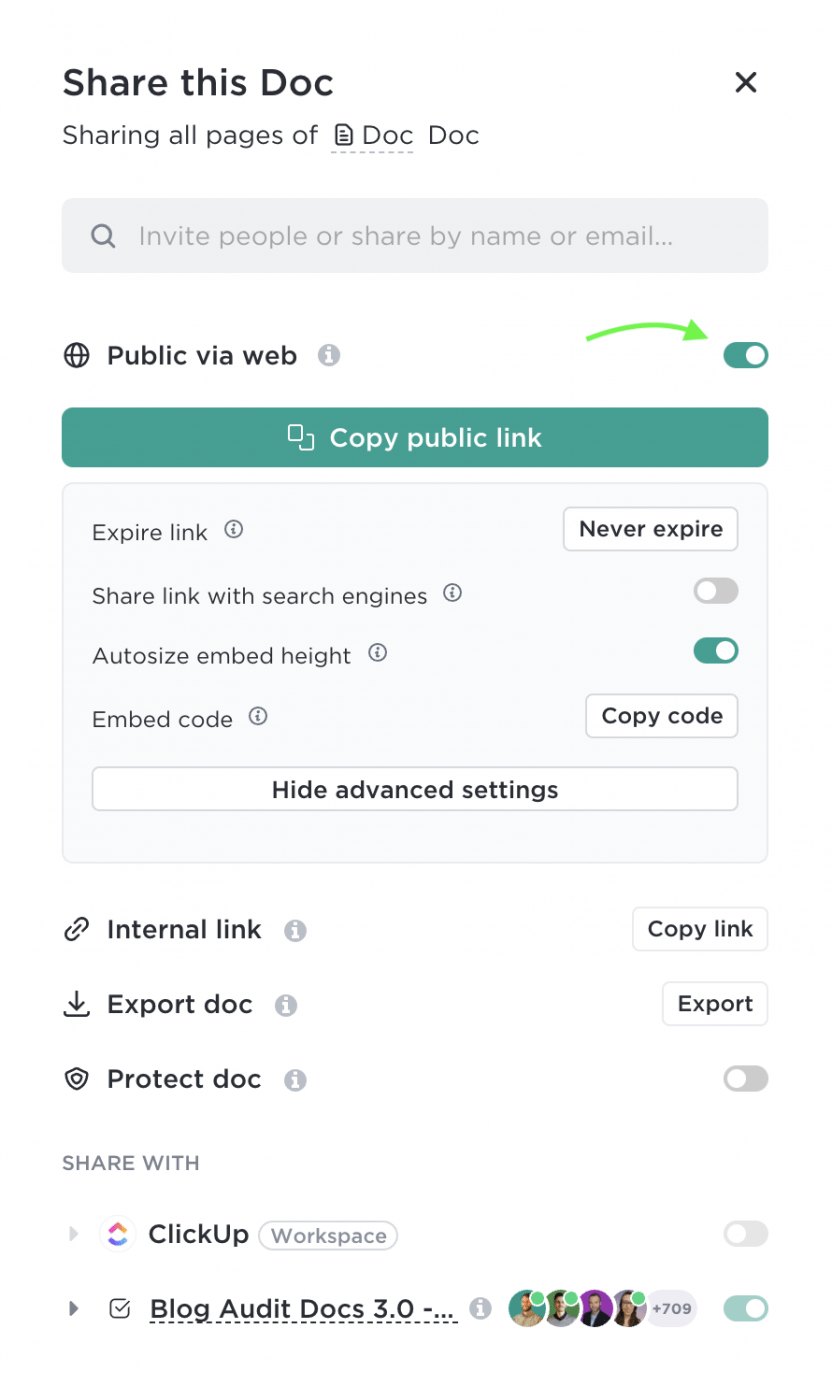Click the Copy code button

pos(662,716)
